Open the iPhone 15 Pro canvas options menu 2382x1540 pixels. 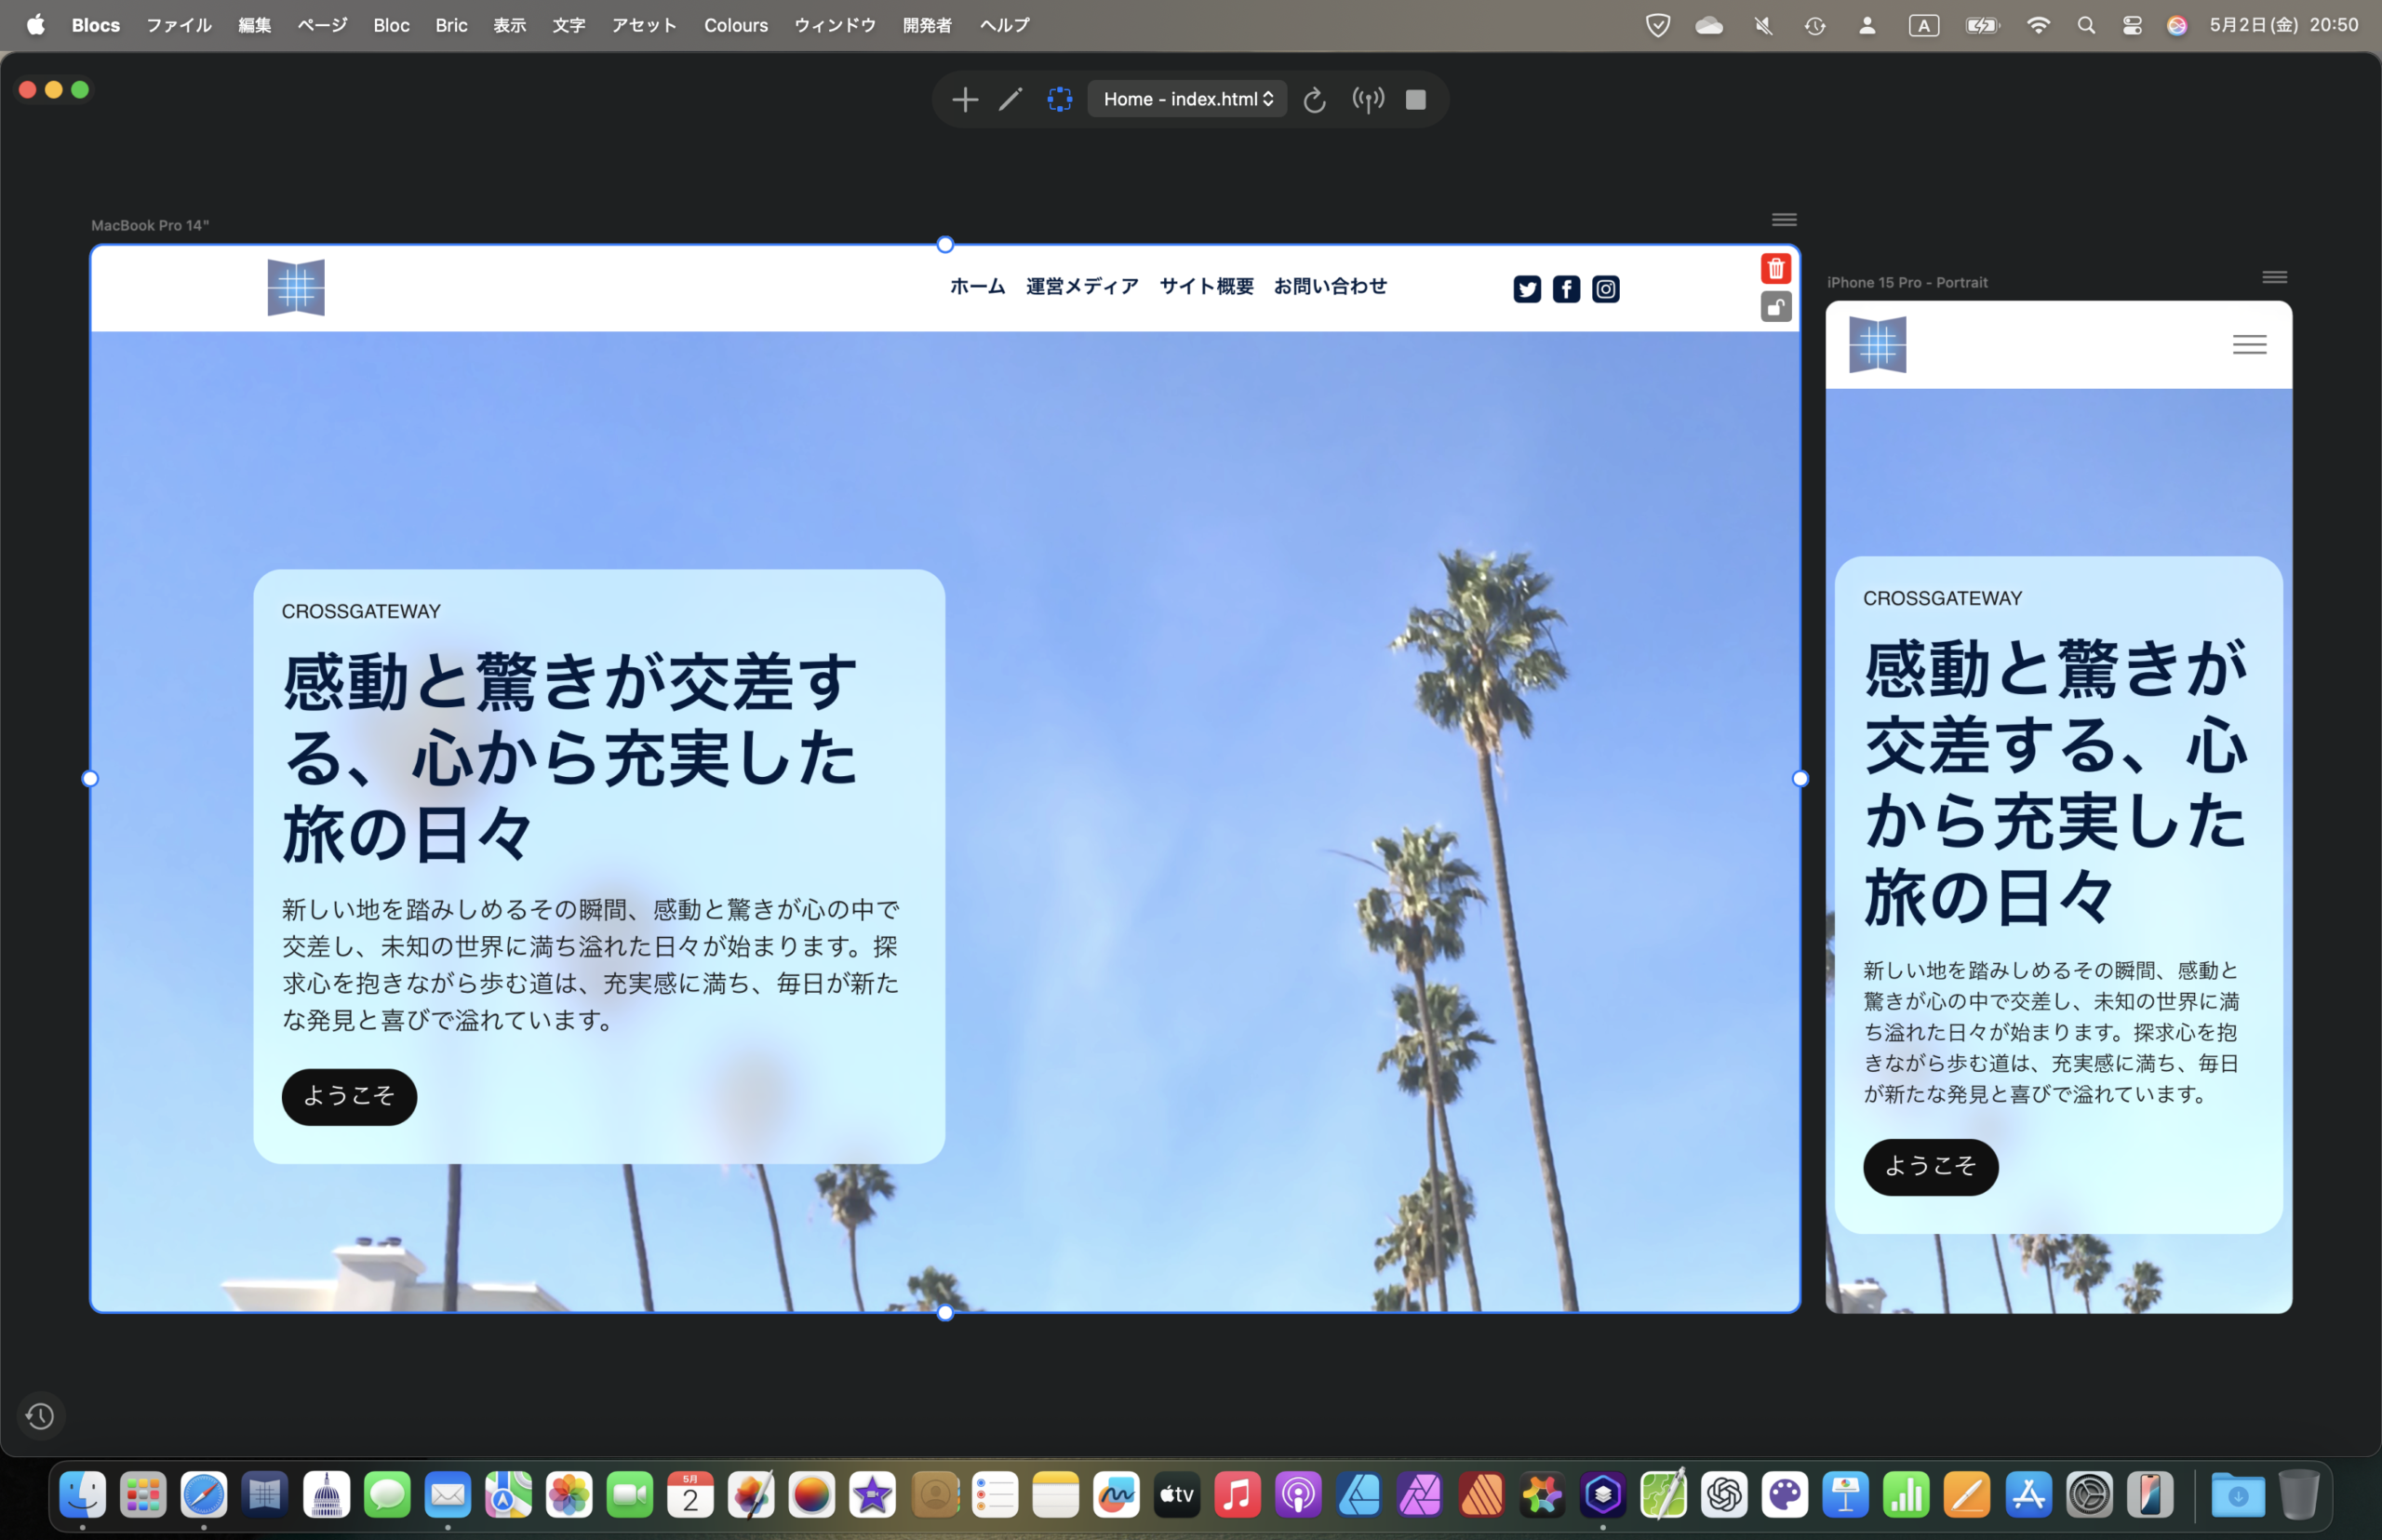point(2274,277)
